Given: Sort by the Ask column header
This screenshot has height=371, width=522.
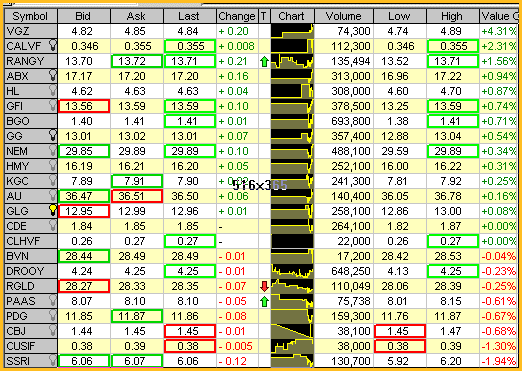Looking at the screenshot, I should [137, 16].
